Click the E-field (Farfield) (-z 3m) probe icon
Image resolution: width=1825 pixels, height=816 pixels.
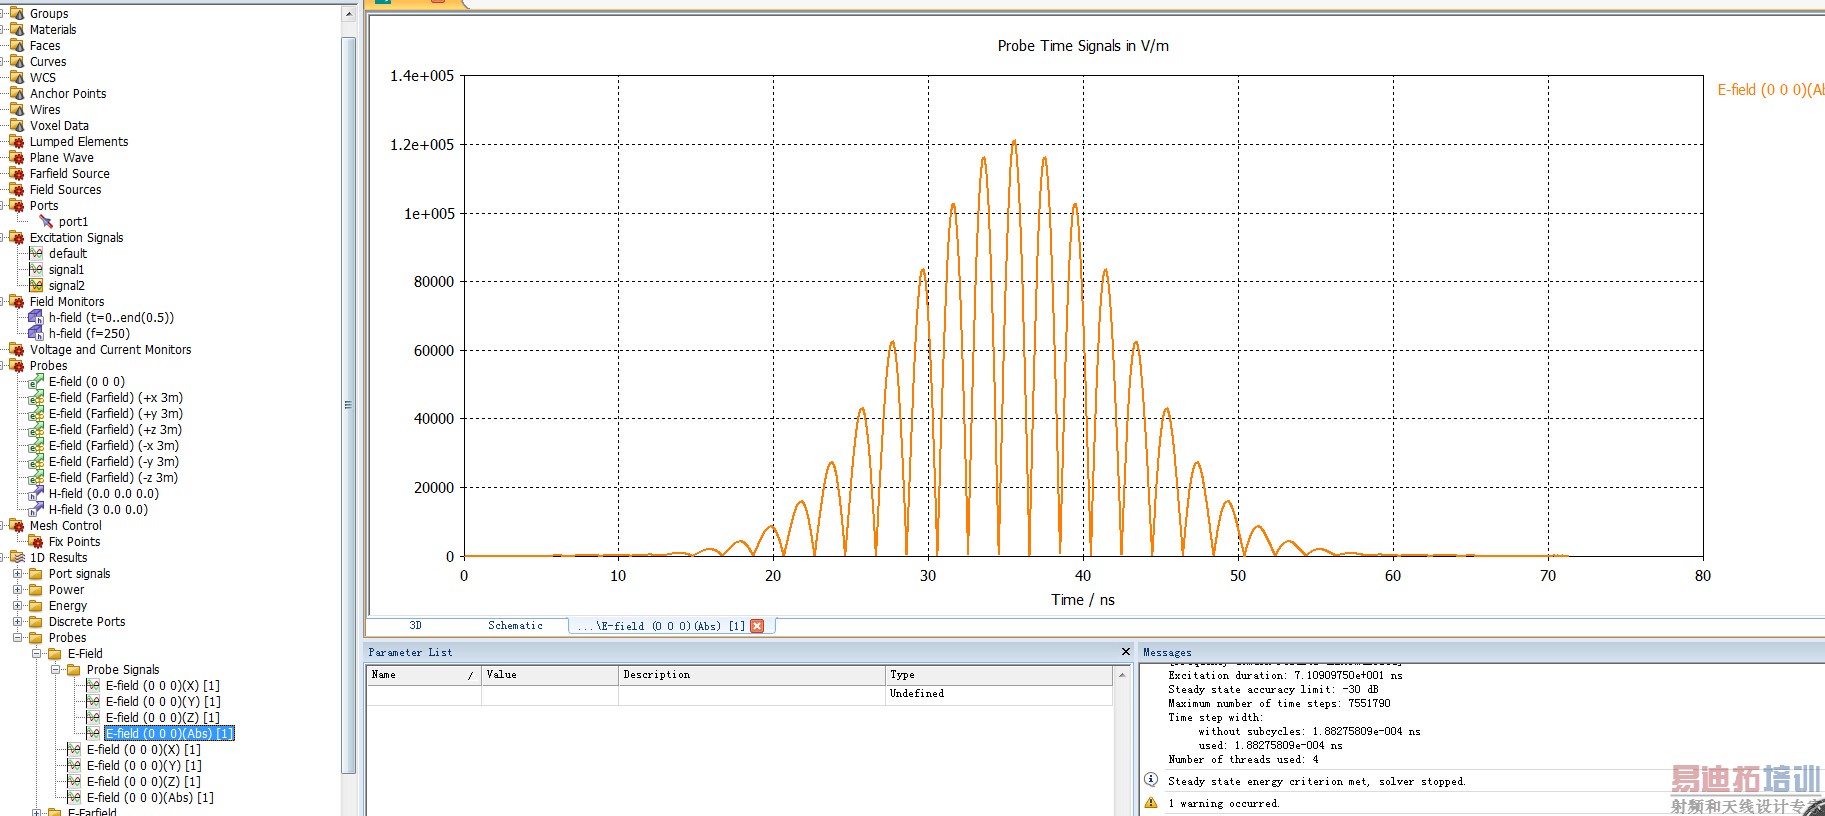pos(36,477)
